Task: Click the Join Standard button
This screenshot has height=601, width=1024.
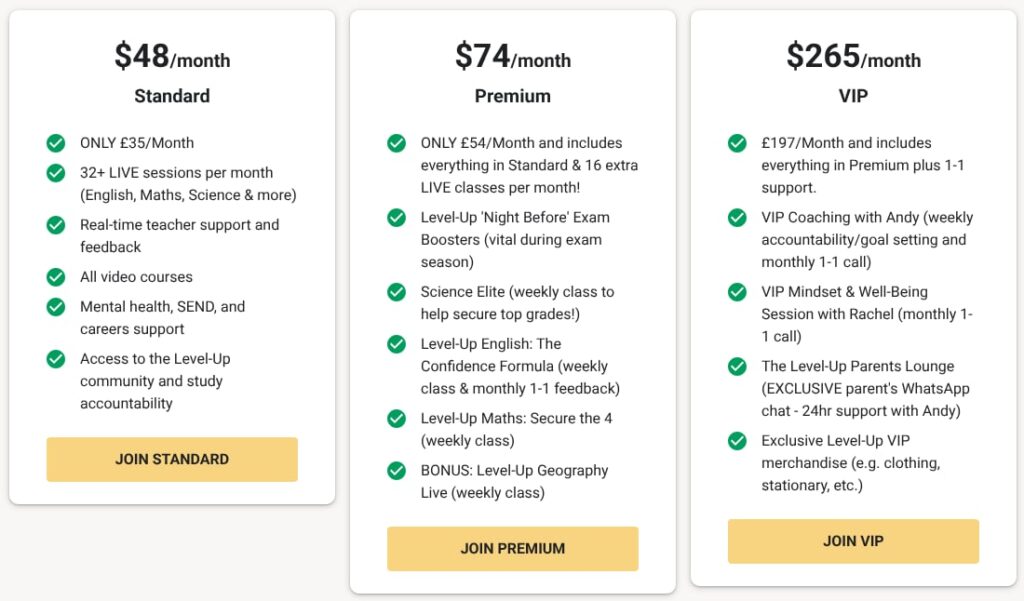Action: pyautogui.click(x=172, y=459)
